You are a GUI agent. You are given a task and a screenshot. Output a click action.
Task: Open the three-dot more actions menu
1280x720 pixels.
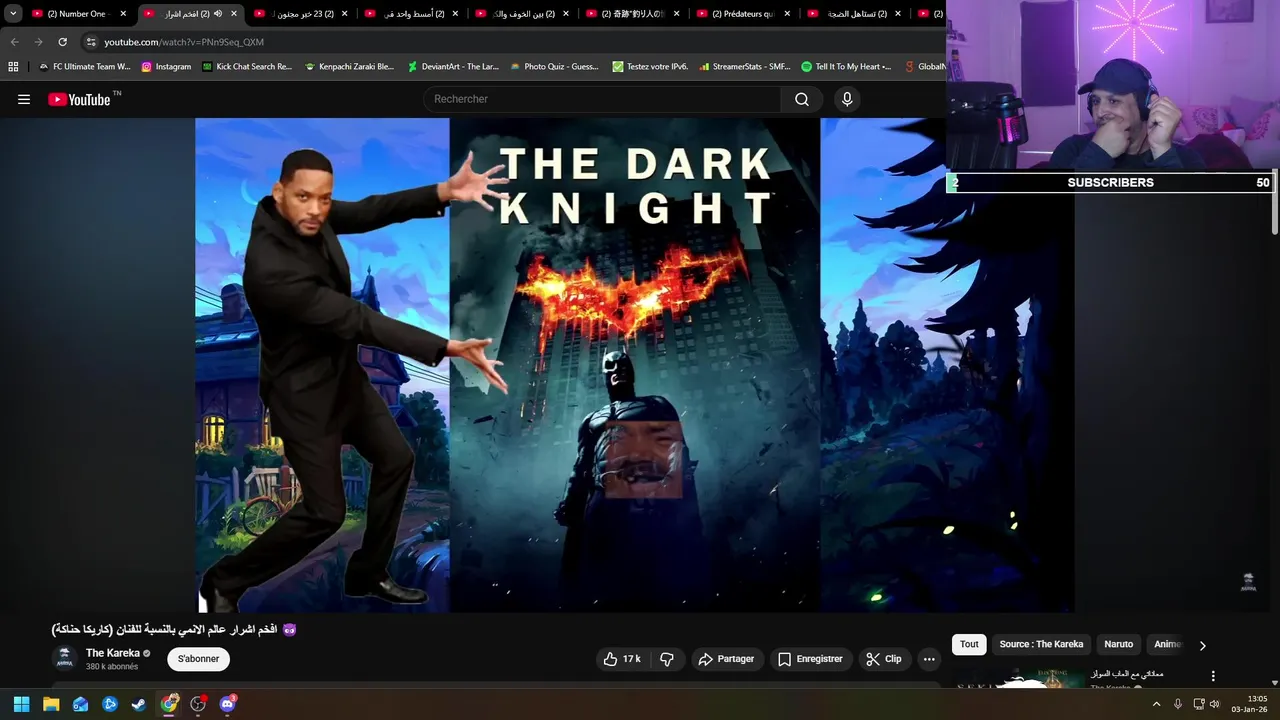coord(929,659)
